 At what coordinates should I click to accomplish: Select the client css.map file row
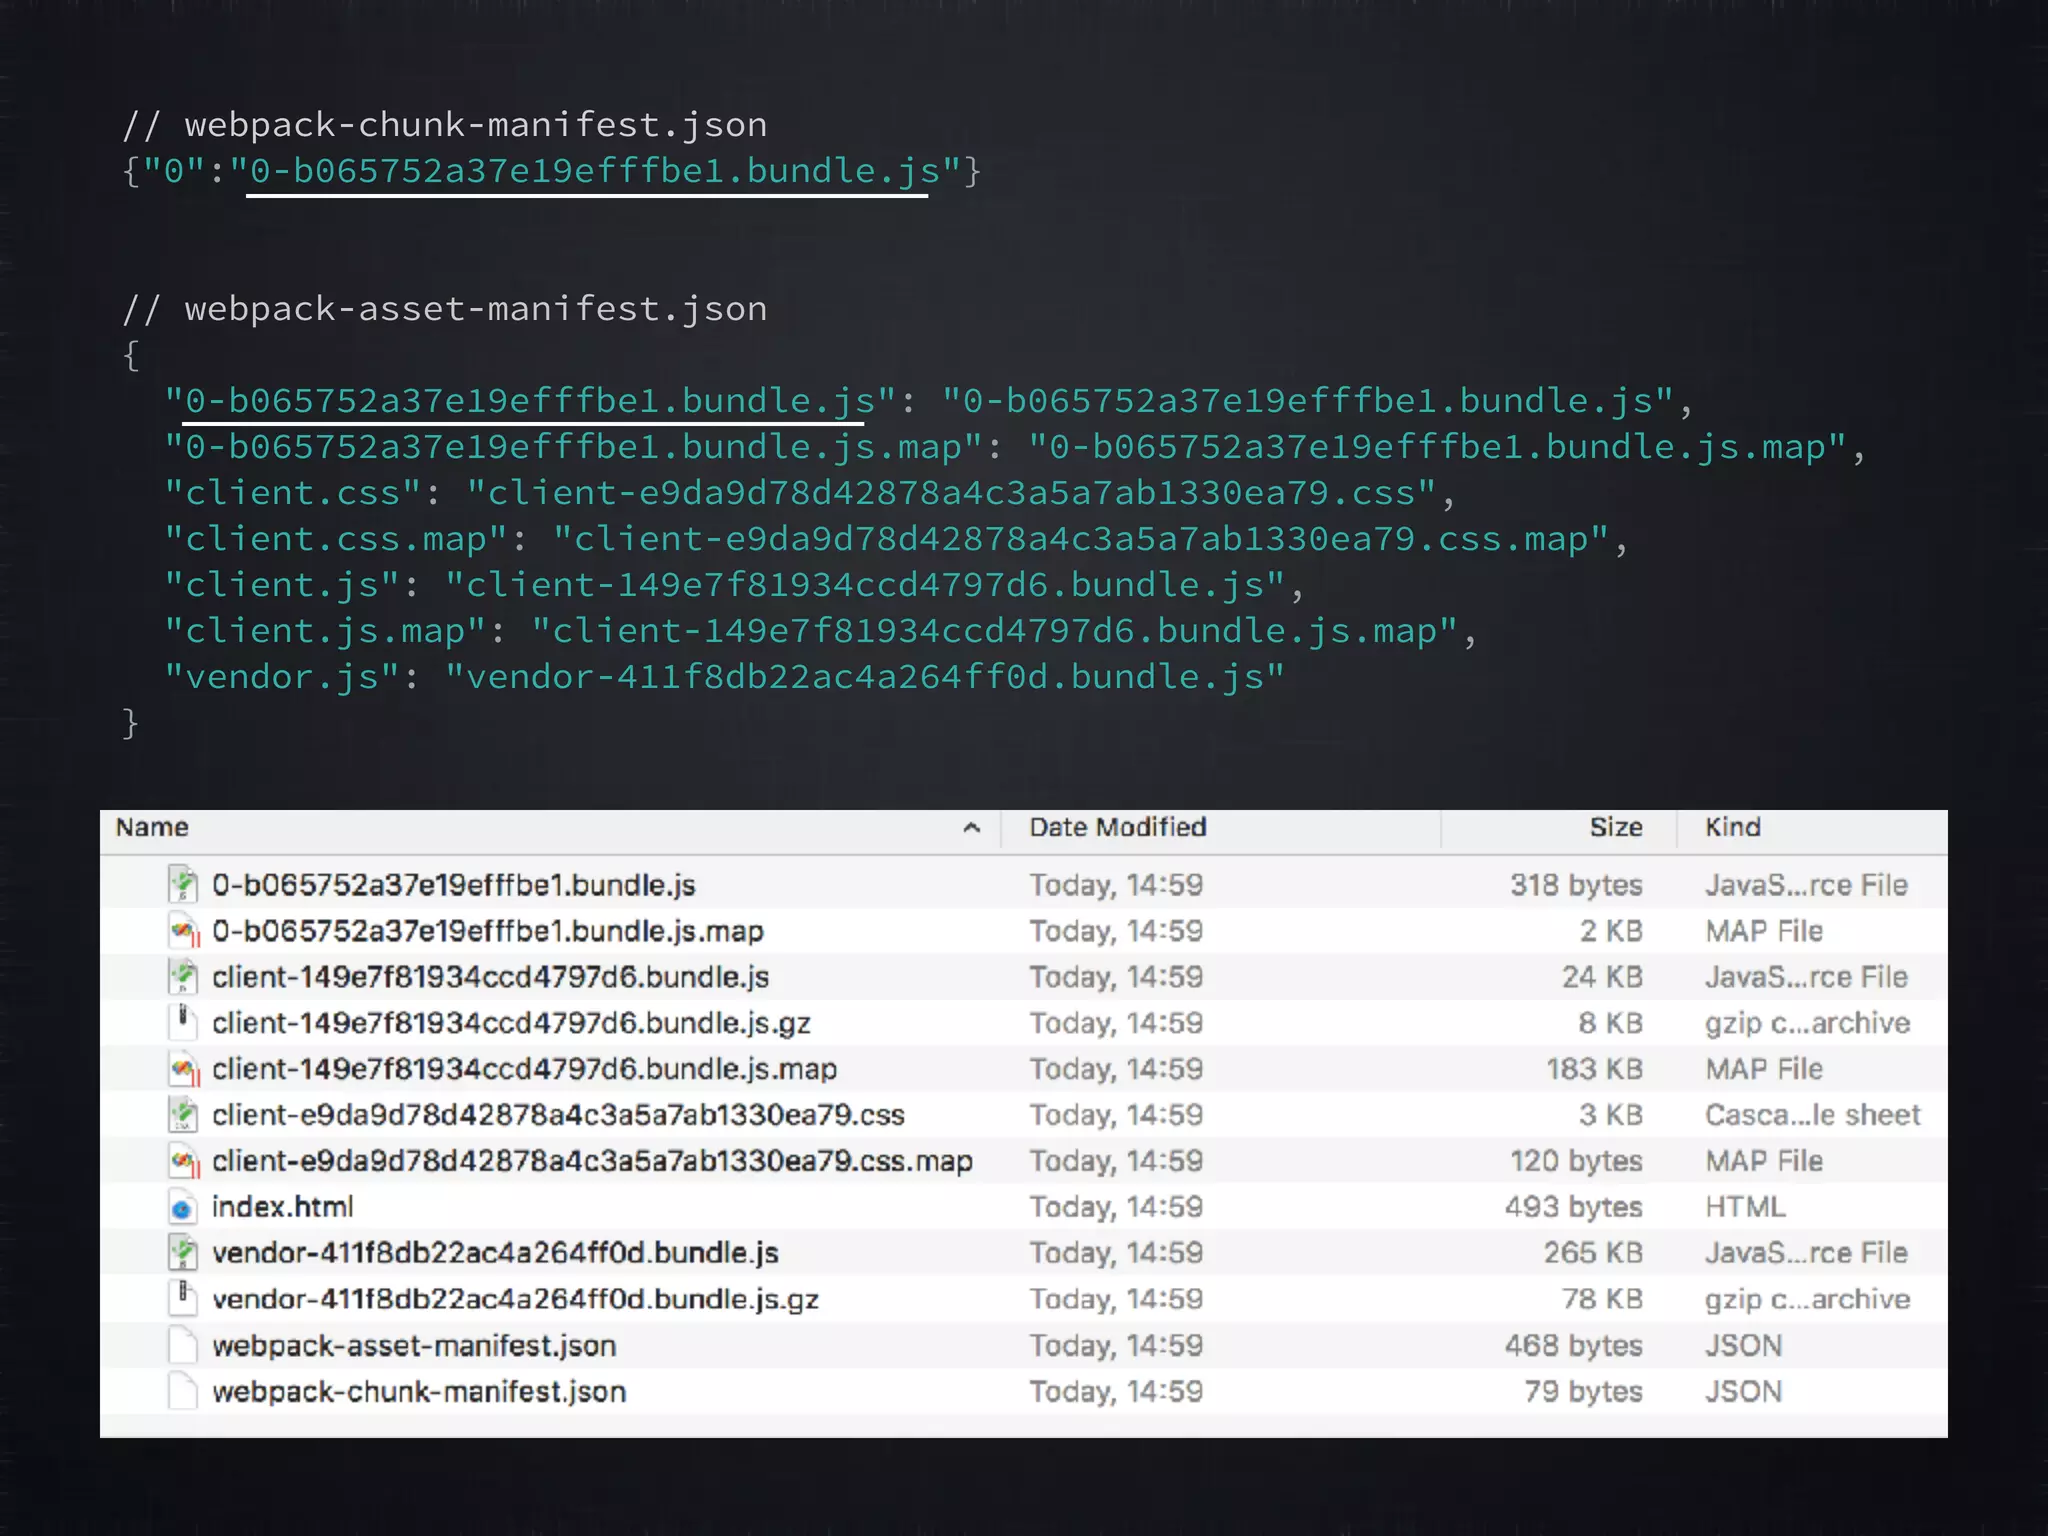(x=592, y=1161)
